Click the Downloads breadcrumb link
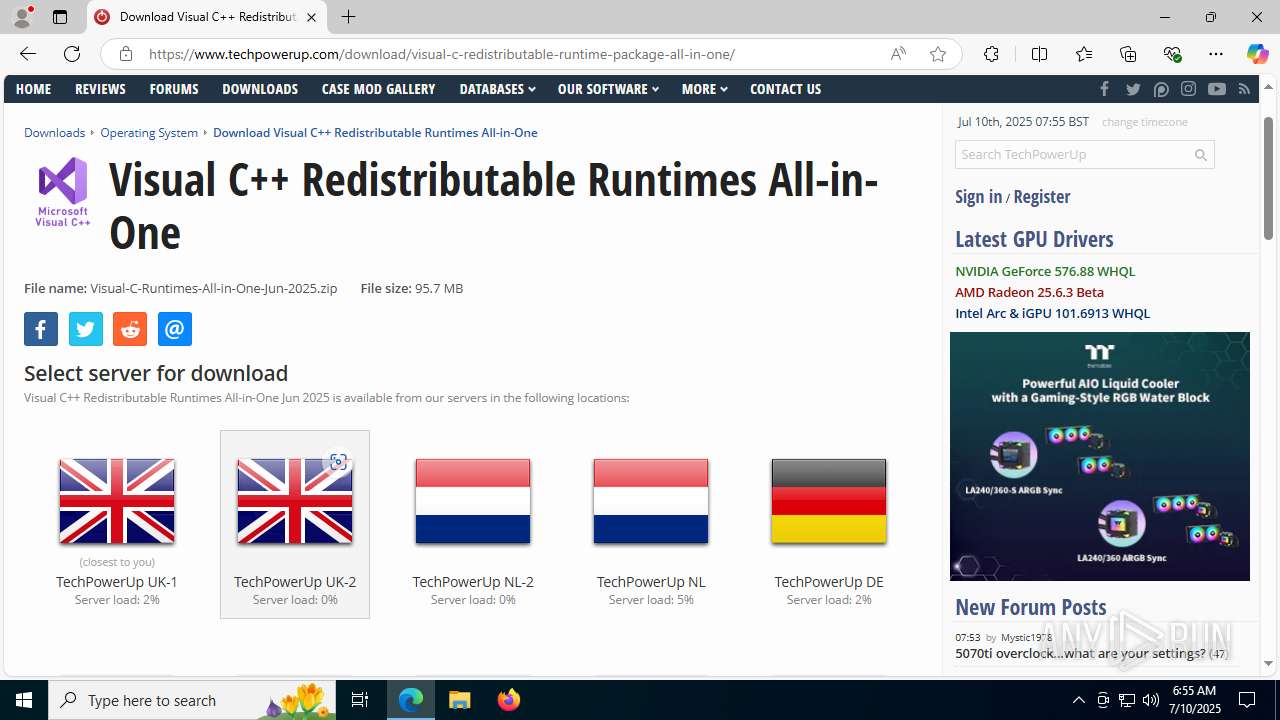1280x720 pixels. pyautogui.click(x=54, y=132)
